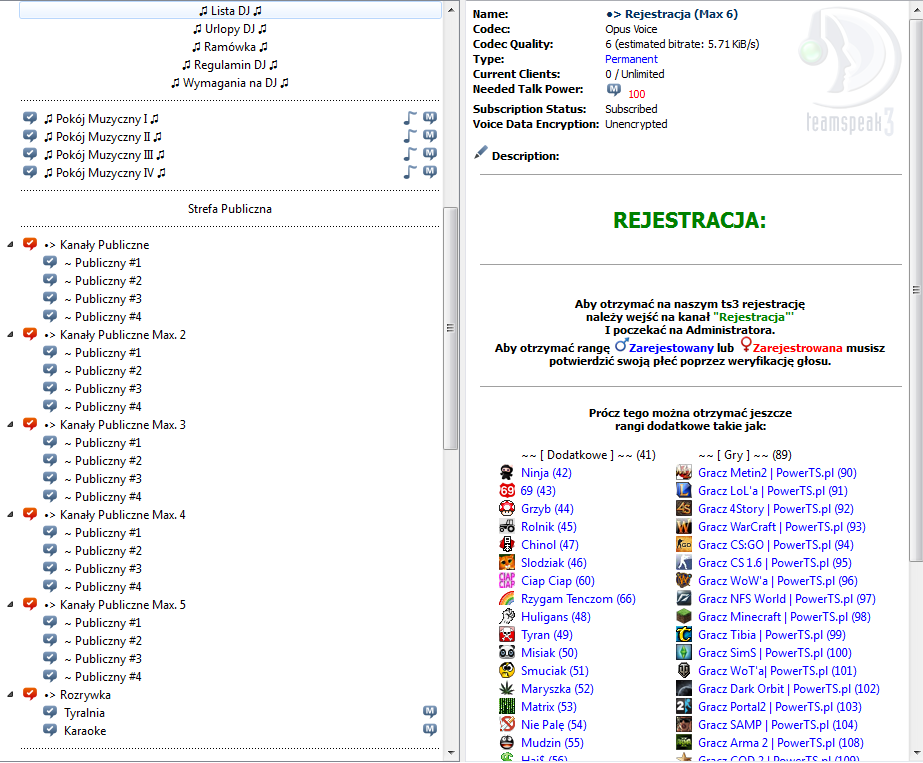Screen dimensions: 923x763
Task: Click the Unencrypted encryption value
Action: click(636, 124)
